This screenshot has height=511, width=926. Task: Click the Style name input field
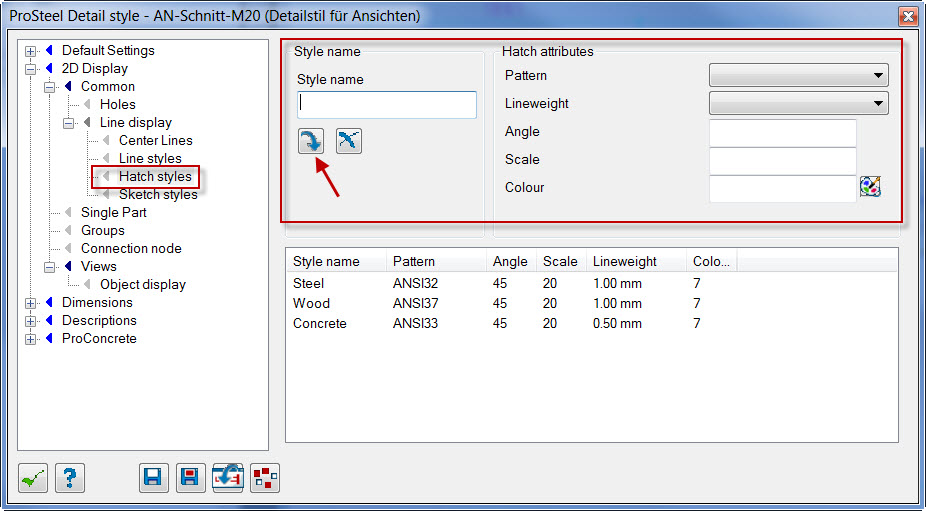pyautogui.click(x=387, y=105)
